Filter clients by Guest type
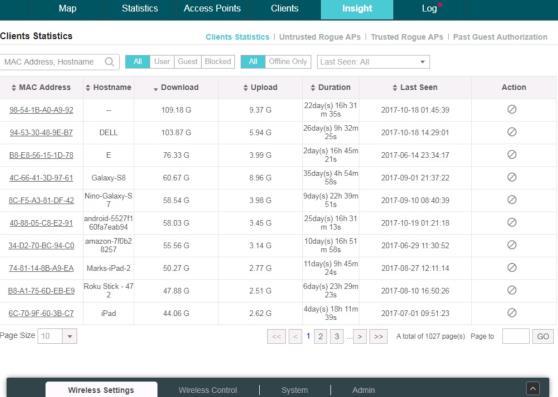Image resolution: width=558 pixels, height=397 pixels. point(188,62)
